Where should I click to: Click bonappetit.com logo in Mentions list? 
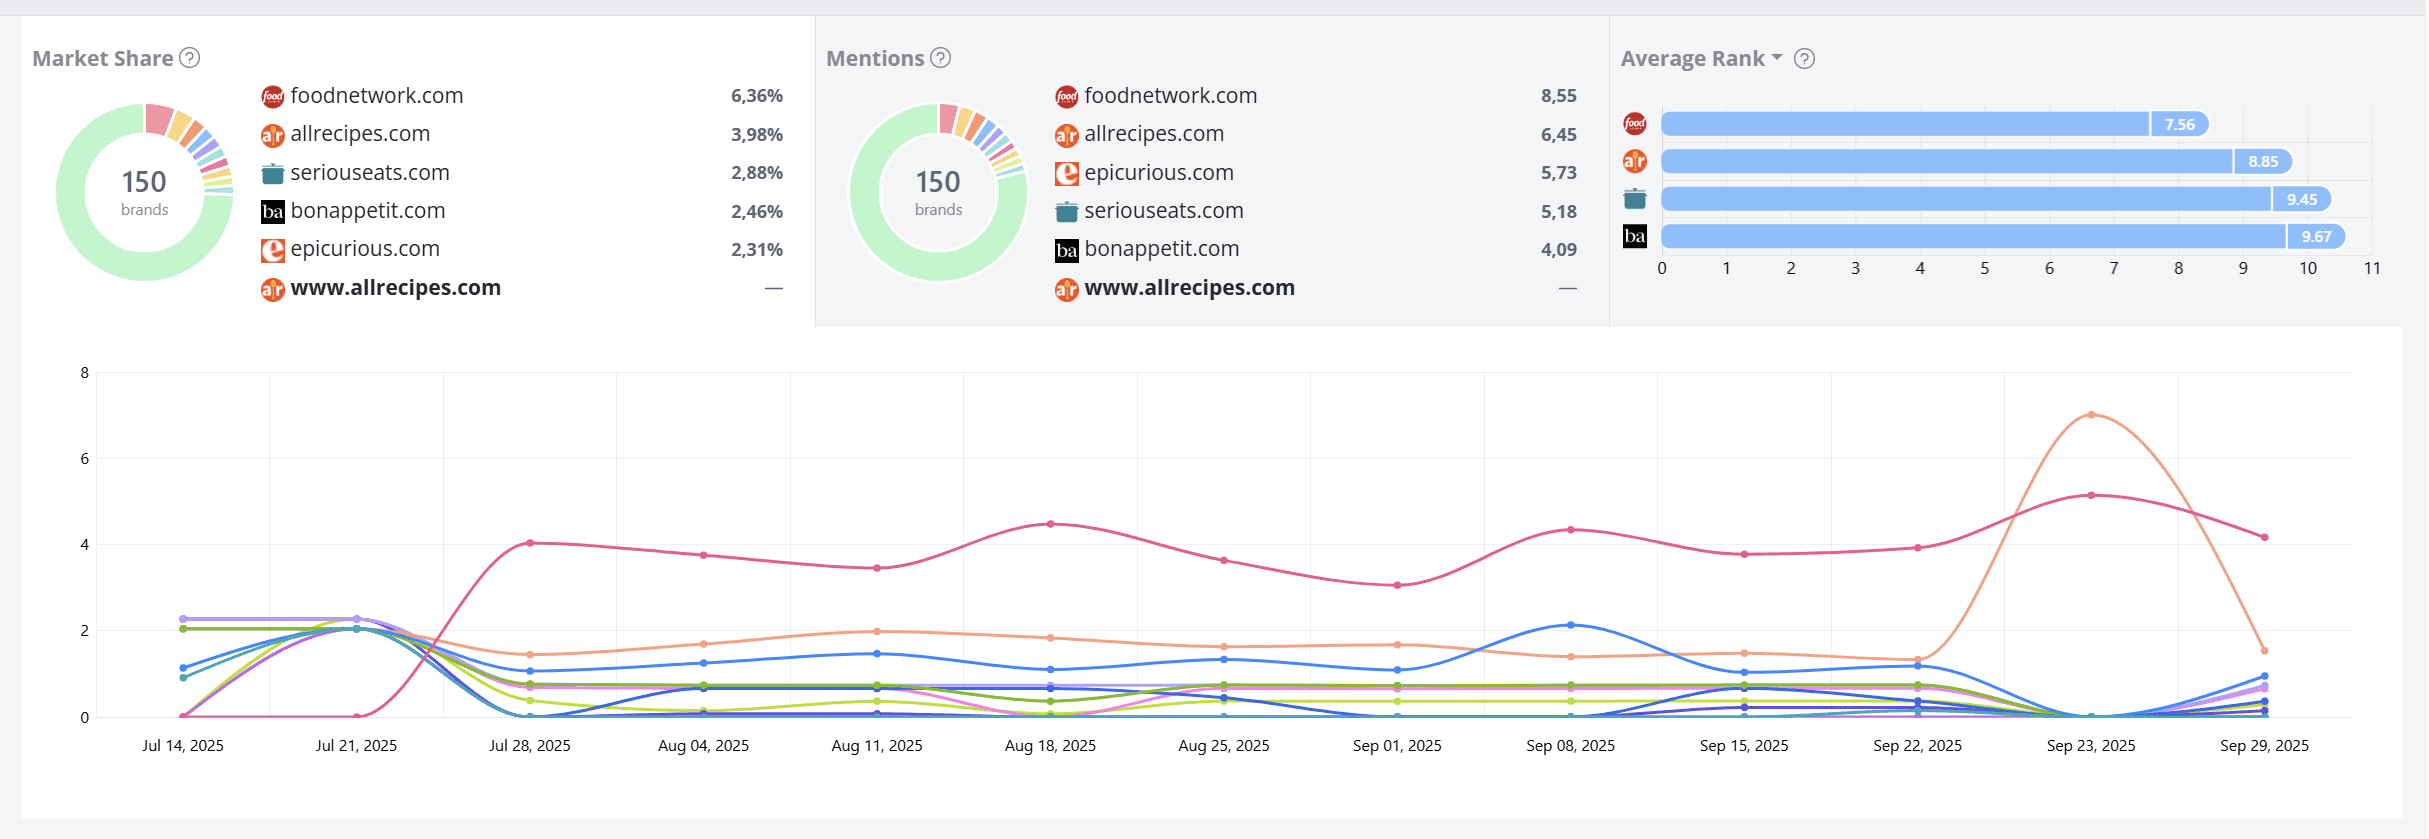click(1066, 250)
